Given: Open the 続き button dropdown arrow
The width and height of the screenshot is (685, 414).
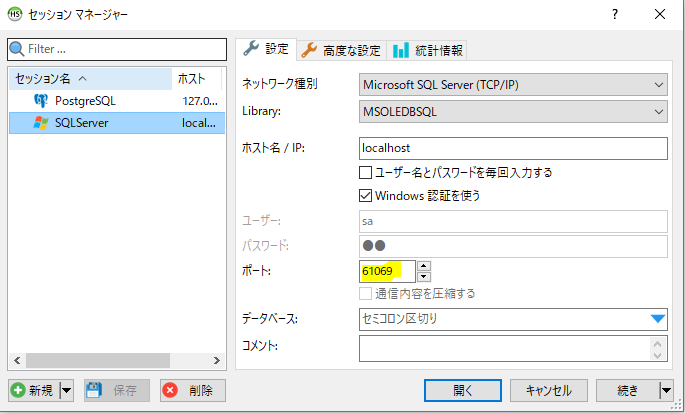Looking at the screenshot, I should (x=666, y=390).
